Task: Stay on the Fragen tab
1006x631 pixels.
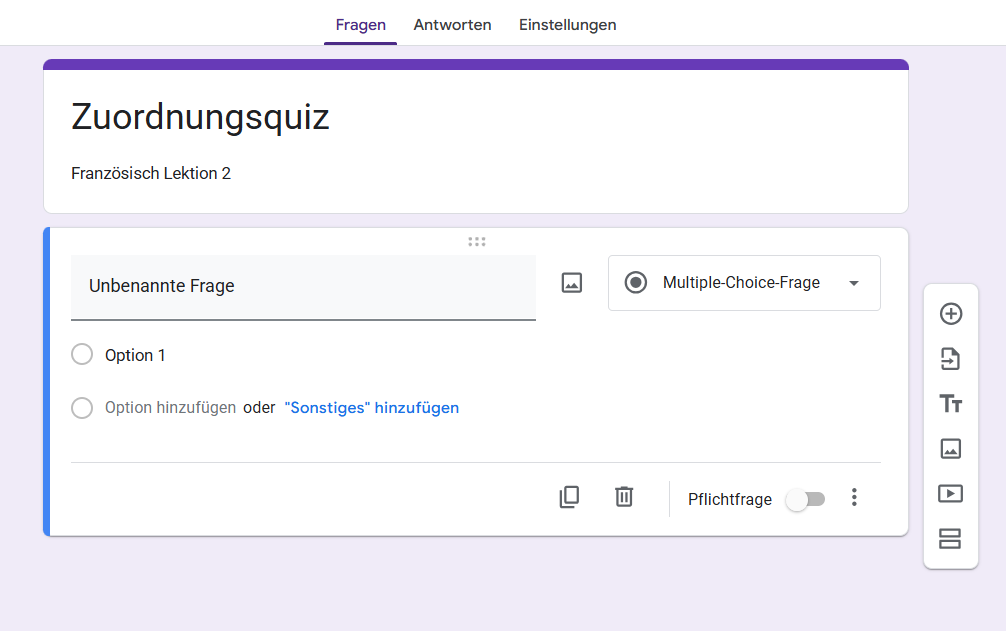Action: pyautogui.click(x=360, y=25)
